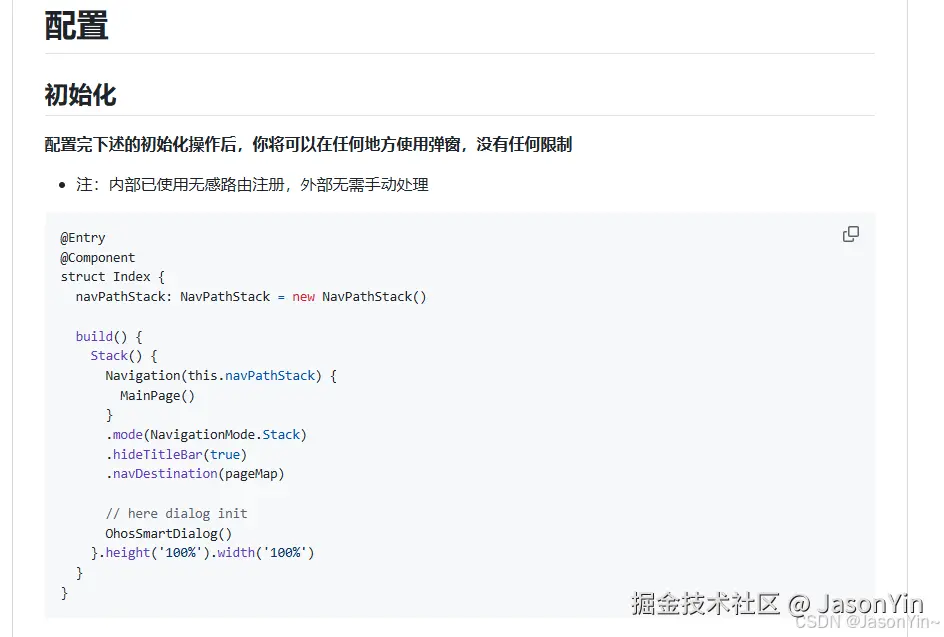This screenshot has width=944, height=637.
Task: Click the @Component decorator line
Action: point(98,258)
